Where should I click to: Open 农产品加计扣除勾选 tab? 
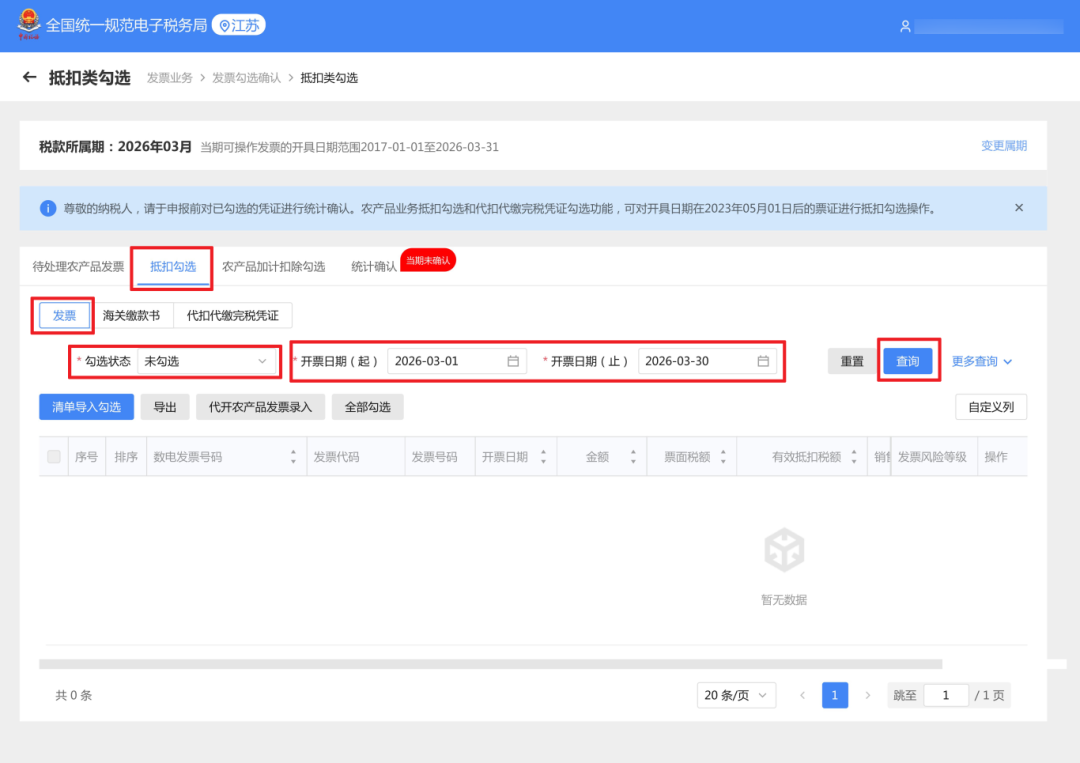click(x=273, y=266)
